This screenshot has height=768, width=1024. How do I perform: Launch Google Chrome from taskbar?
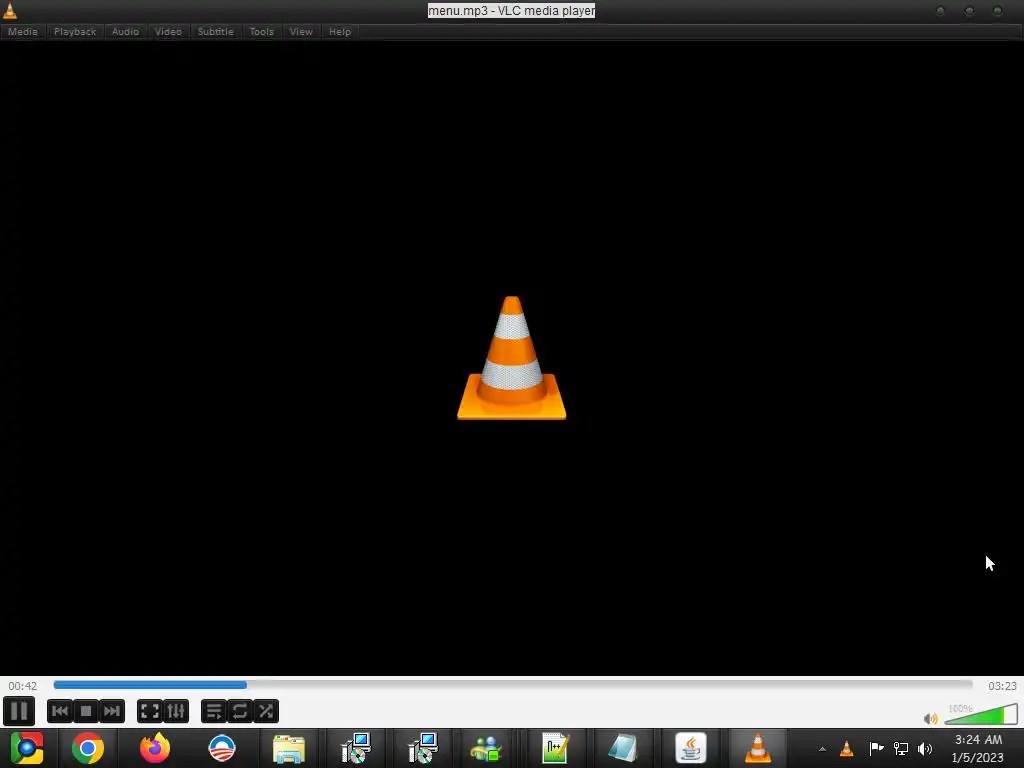coord(88,748)
